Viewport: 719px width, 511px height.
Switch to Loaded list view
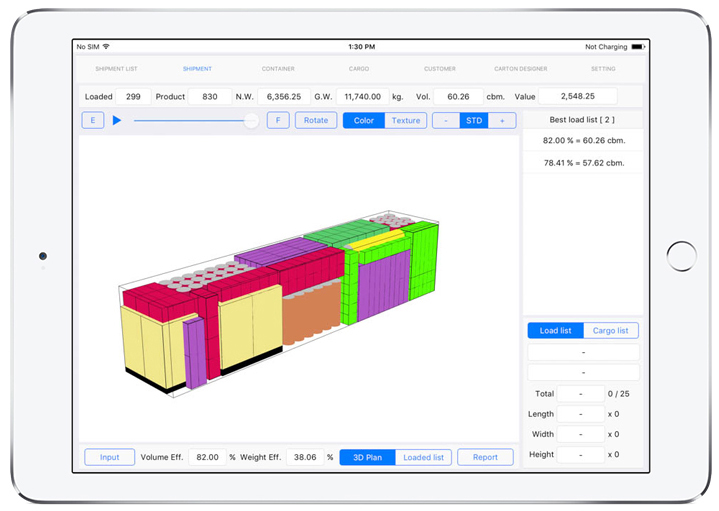423,457
